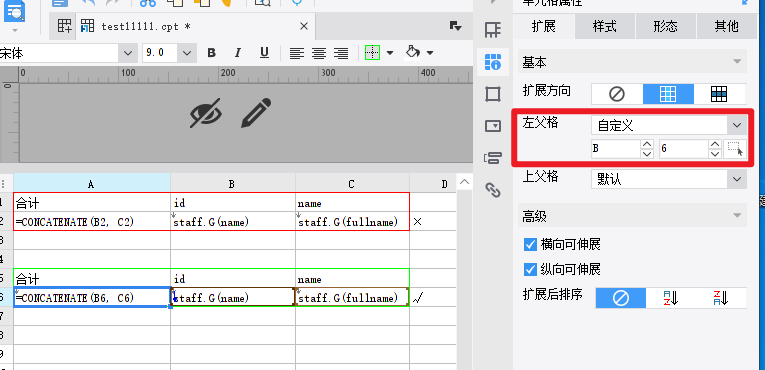The height and width of the screenshot is (370, 765).
Task: Toggle bold formatting
Action: [211, 53]
